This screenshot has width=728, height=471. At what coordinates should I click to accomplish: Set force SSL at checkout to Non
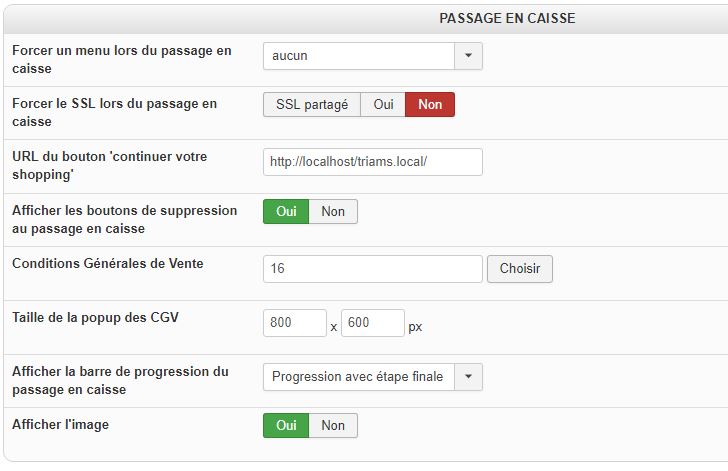pyautogui.click(x=430, y=104)
